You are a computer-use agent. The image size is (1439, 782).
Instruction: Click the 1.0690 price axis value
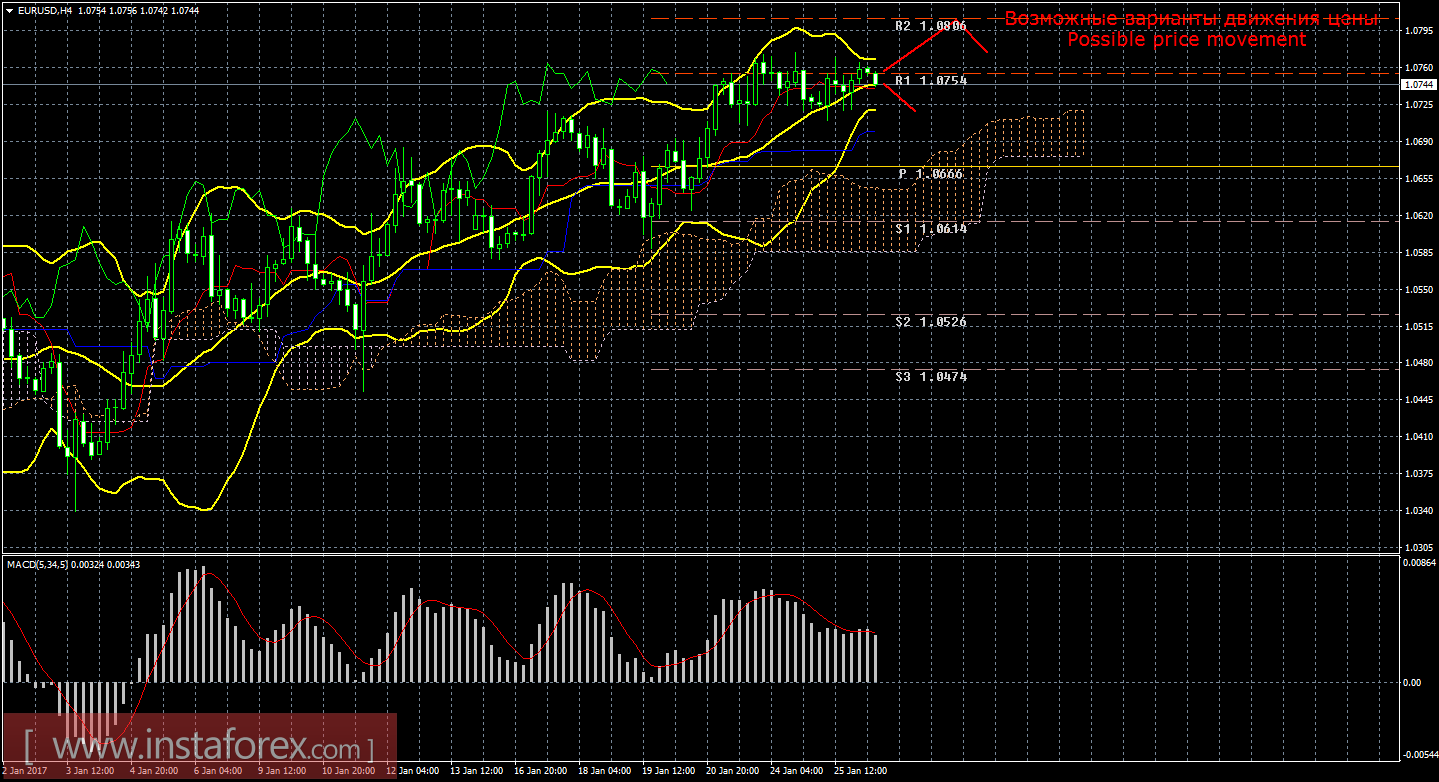(1418, 142)
